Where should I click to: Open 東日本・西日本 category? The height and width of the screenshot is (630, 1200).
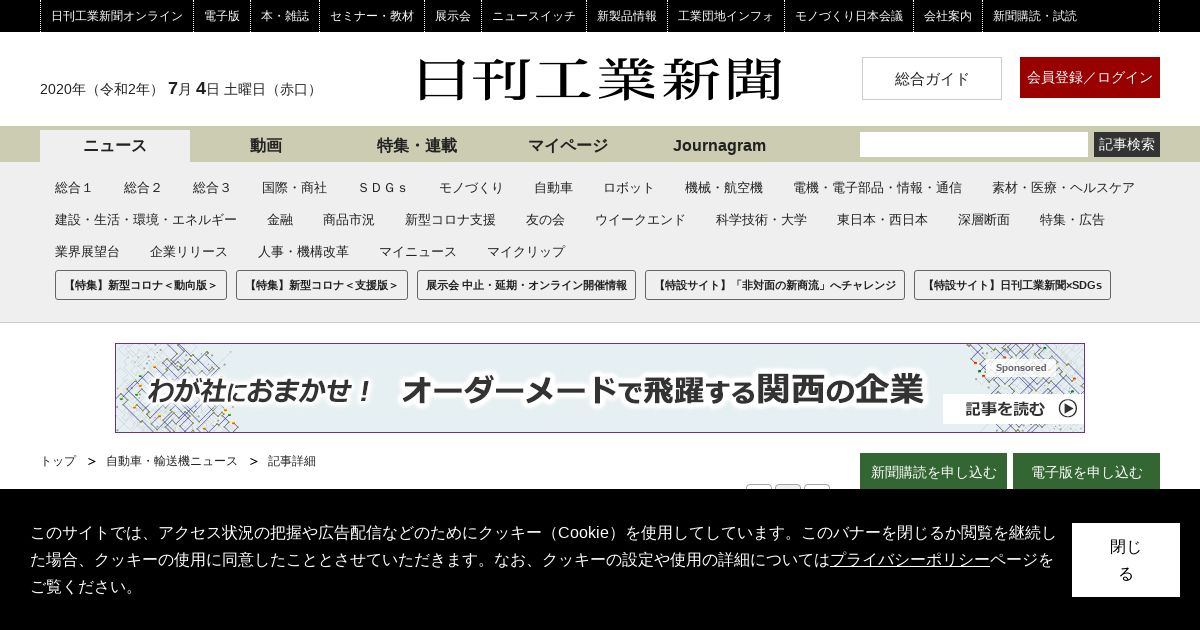pyautogui.click(x=882, y=220)
